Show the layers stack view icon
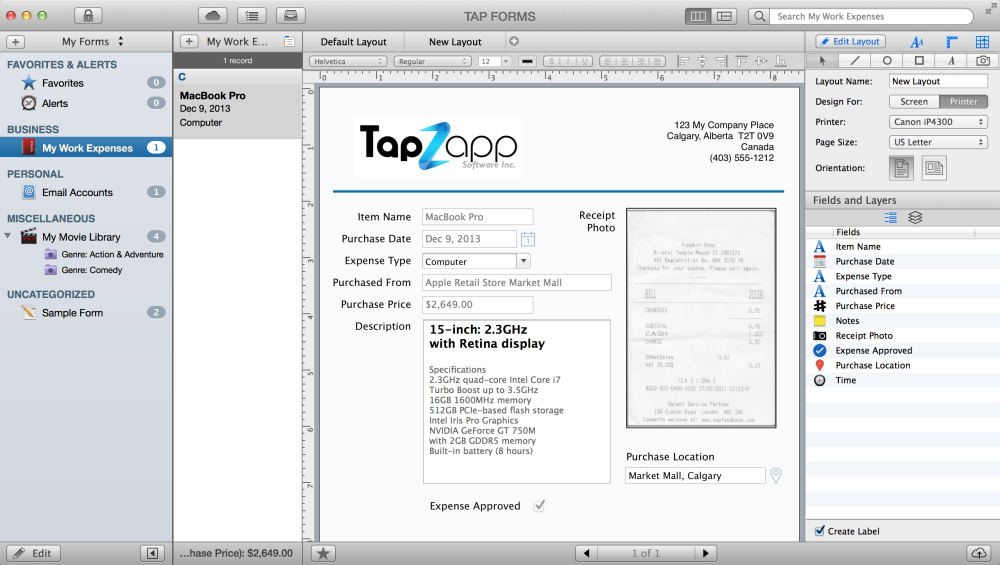 [915, 217]
